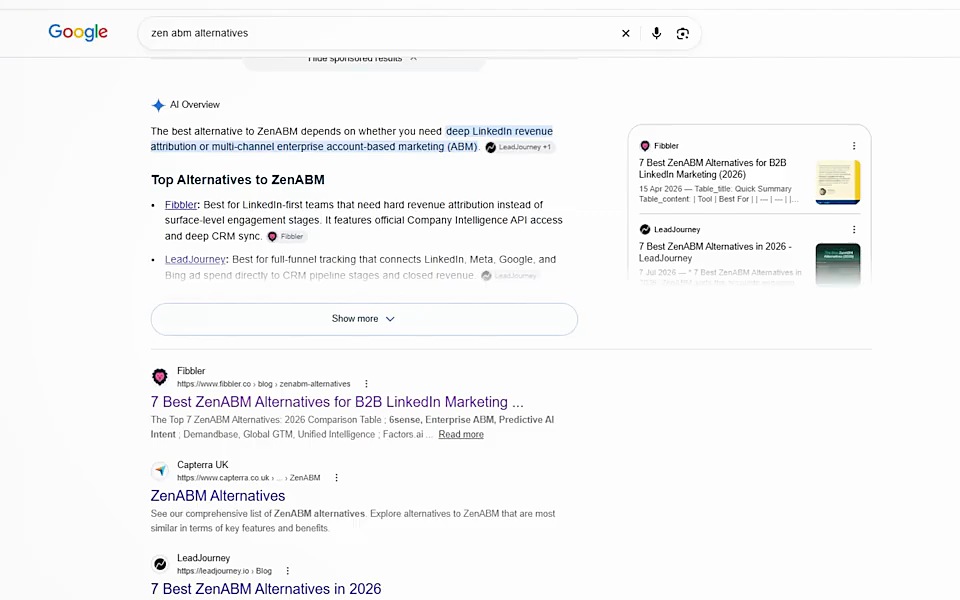
Task: Select the AI Overview sparkle icon
Action: [158, 105]
